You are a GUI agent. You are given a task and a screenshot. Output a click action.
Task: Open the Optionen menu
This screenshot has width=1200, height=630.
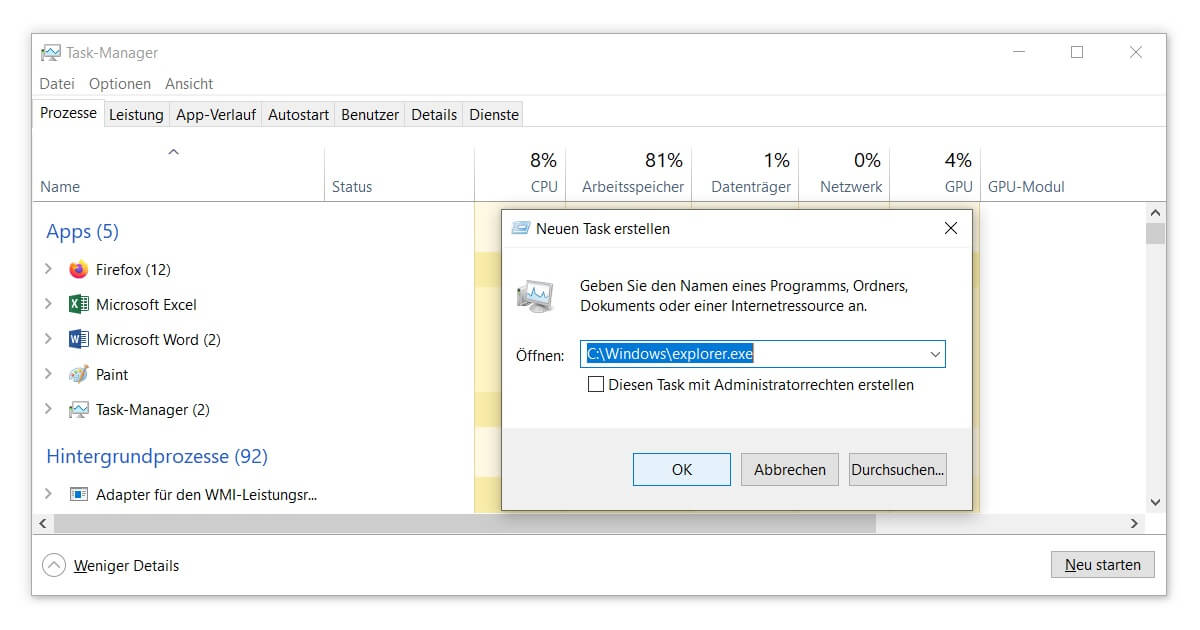pos(120,84)
